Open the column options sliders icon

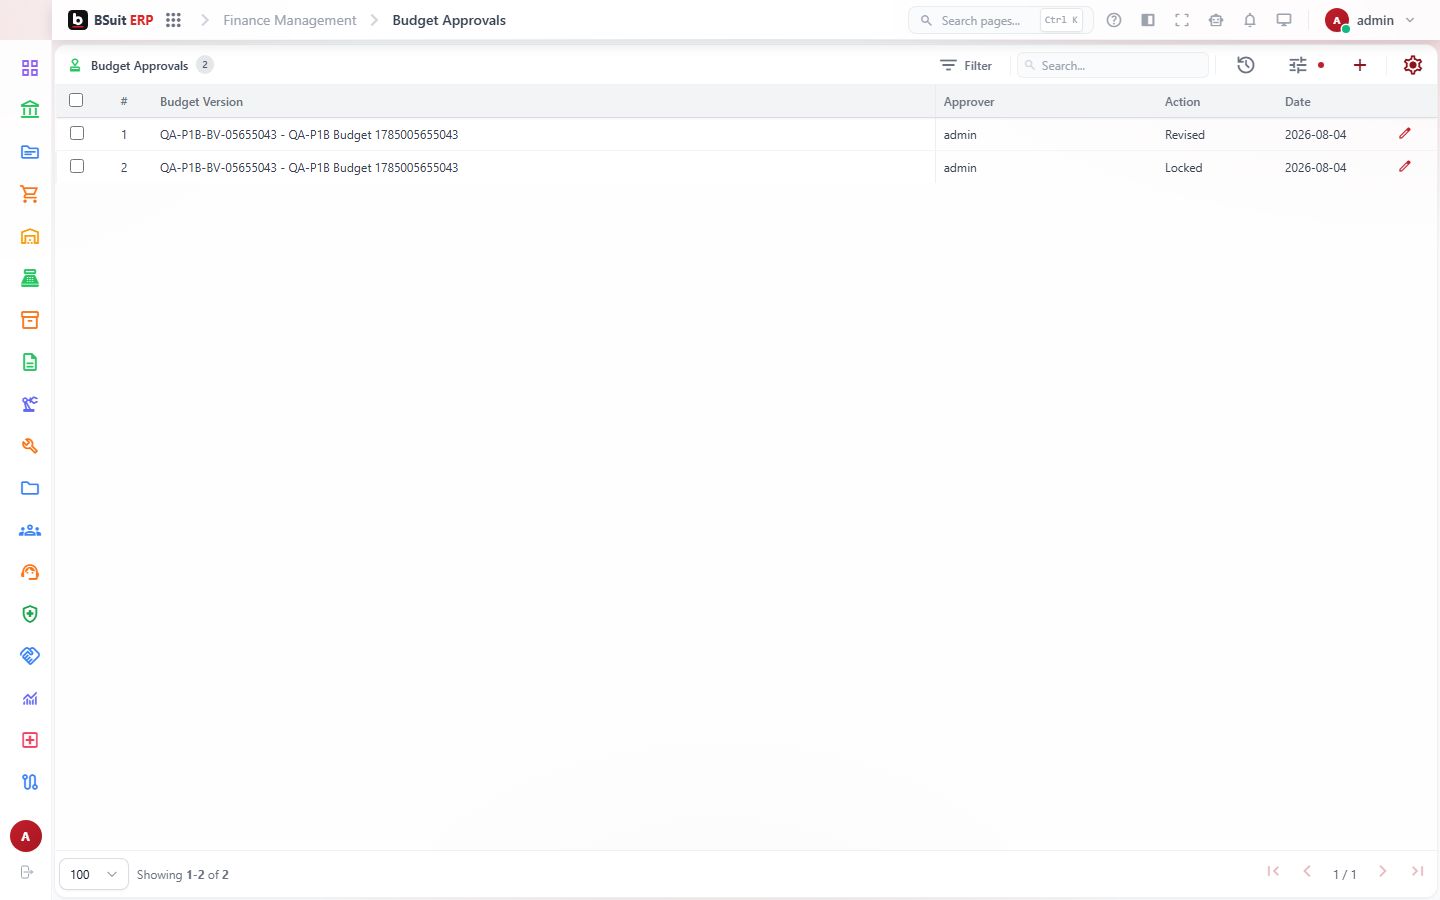coord(1298,65)
